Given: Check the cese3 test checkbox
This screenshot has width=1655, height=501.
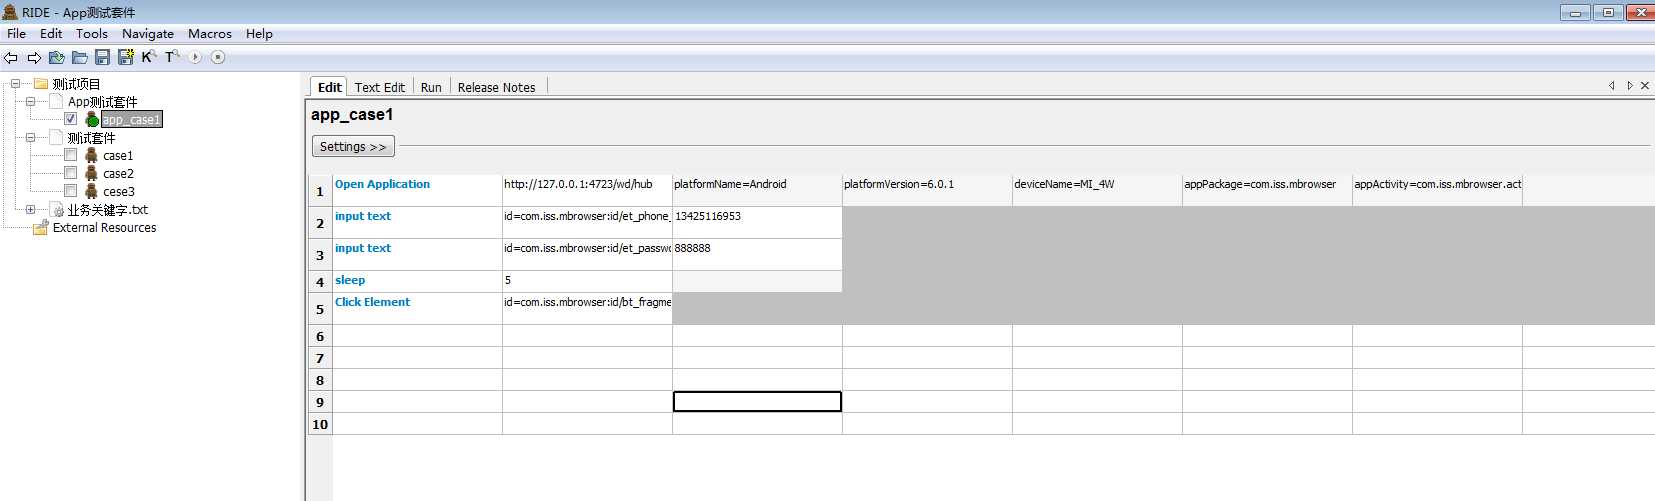Looking at the screenshot, I should coord(71,191).
